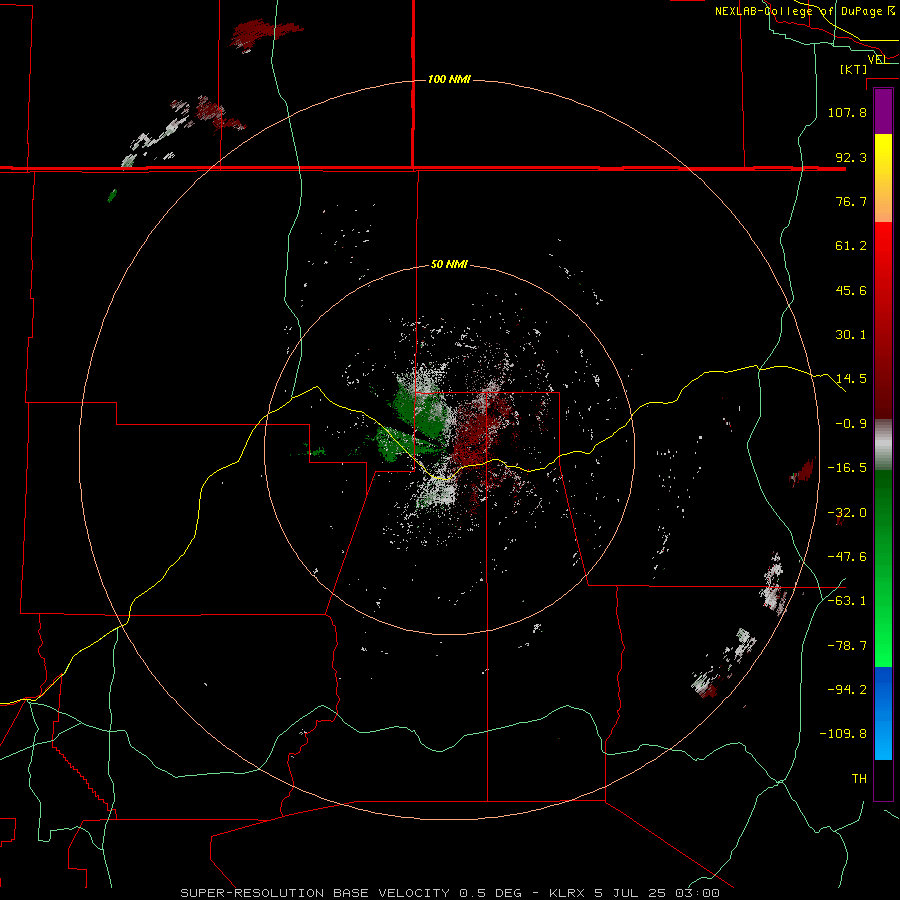Click the -16.5 value on velocity scale
Screen dimensions: 900x900
click(x=847, y=468)
